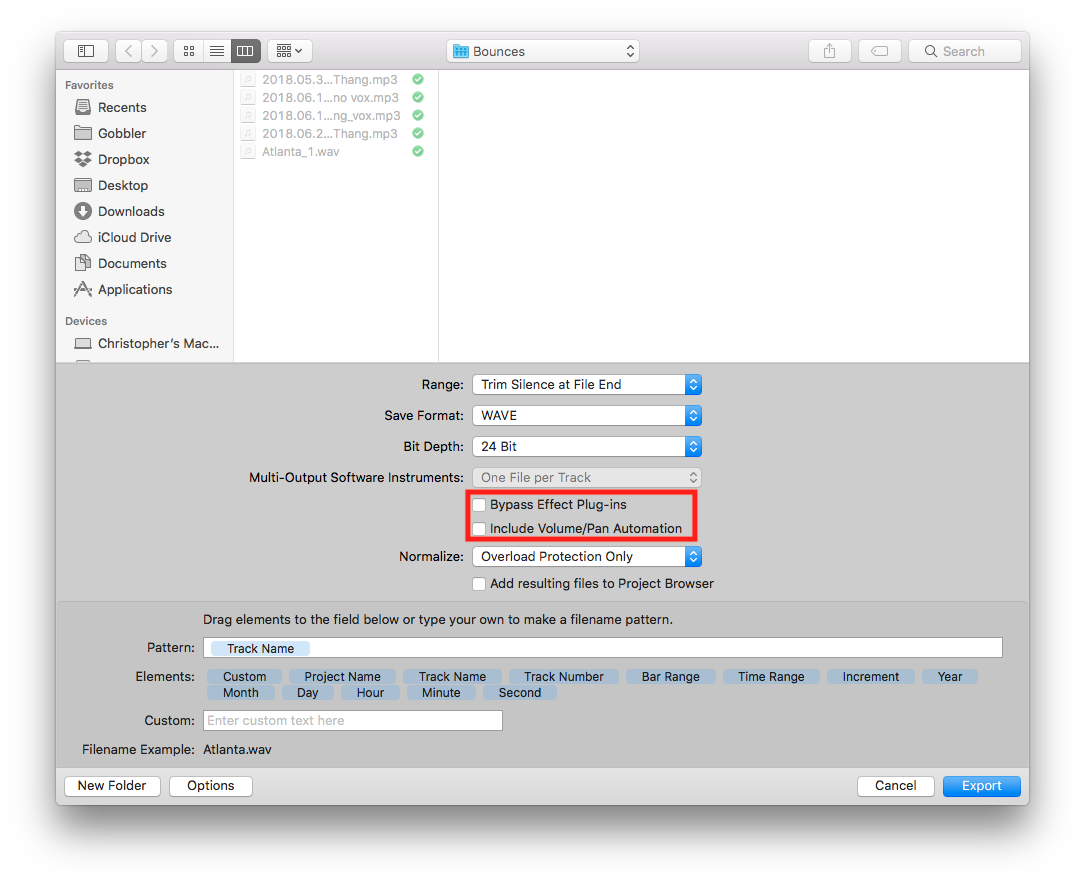Screen dimensions: 1085x885
Task: Select file Atlanta_1.wav
Action: (301, 152)
